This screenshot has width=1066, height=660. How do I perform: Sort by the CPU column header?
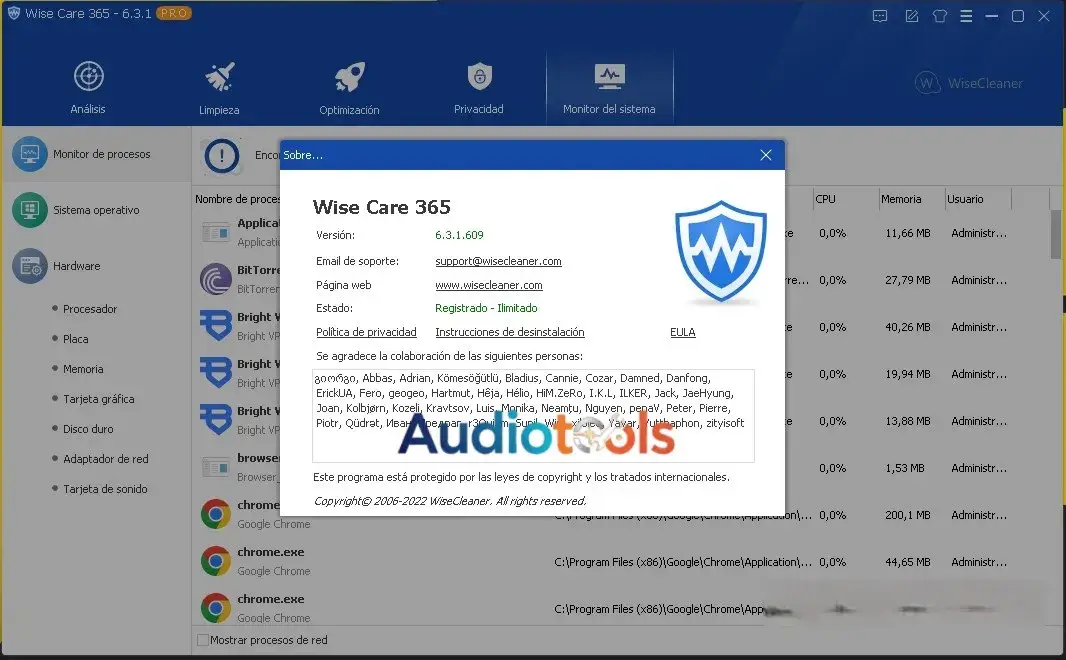coord(825,199)
